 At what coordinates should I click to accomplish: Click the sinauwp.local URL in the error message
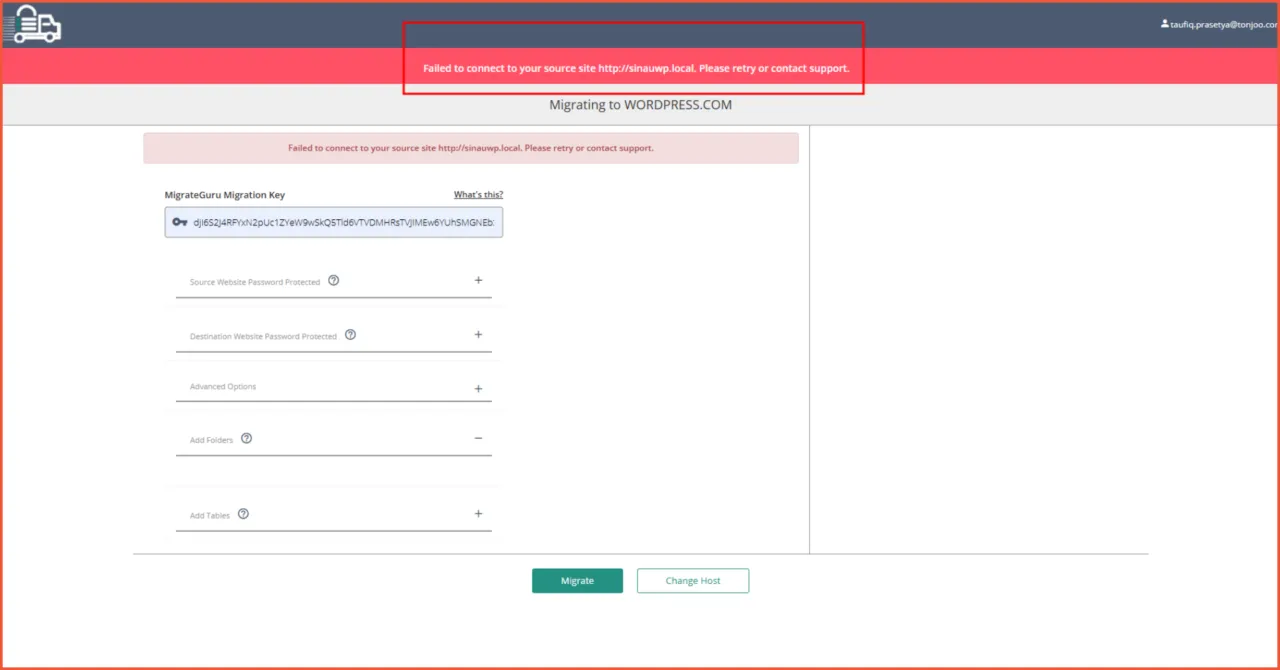pyautogui.click(x=644, y=68)
